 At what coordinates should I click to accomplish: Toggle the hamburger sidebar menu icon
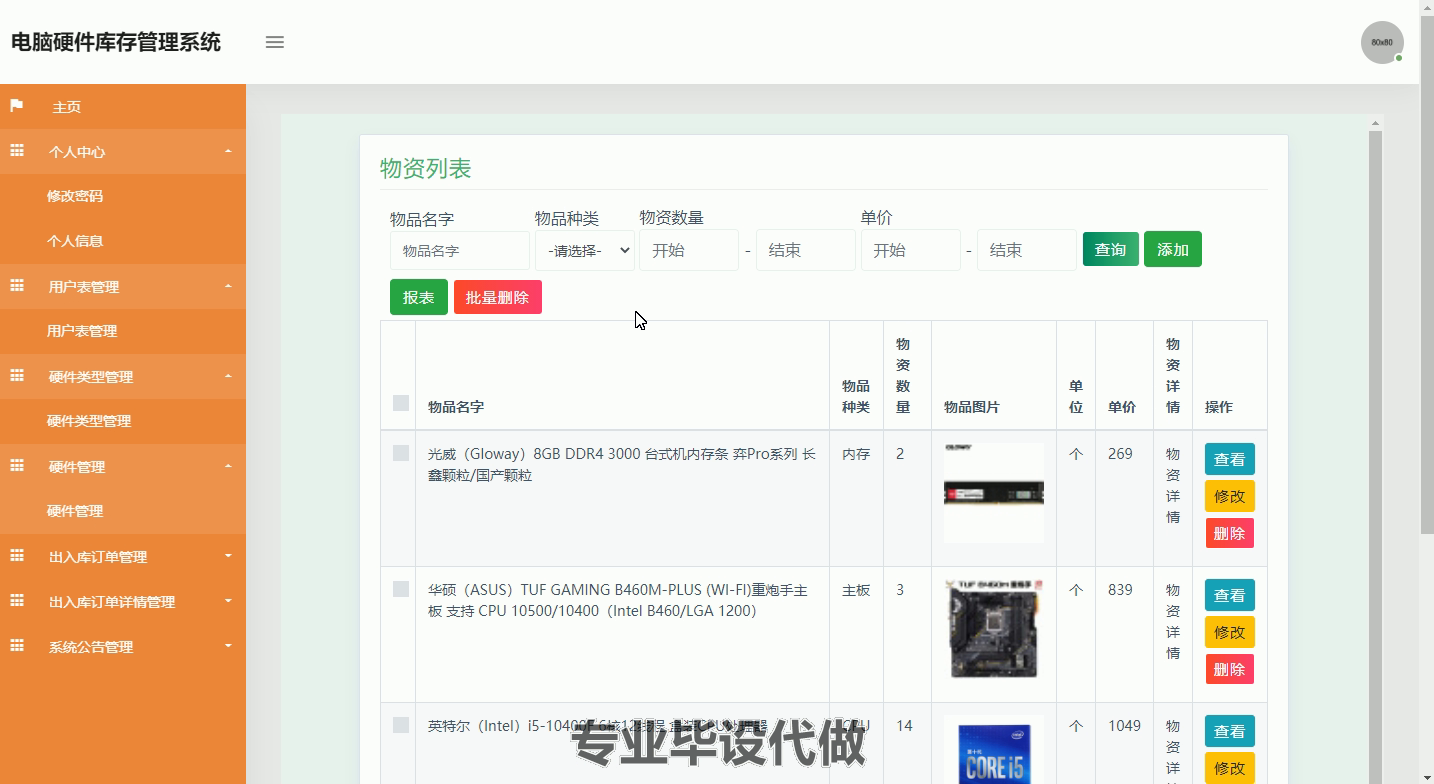point(275,42)
